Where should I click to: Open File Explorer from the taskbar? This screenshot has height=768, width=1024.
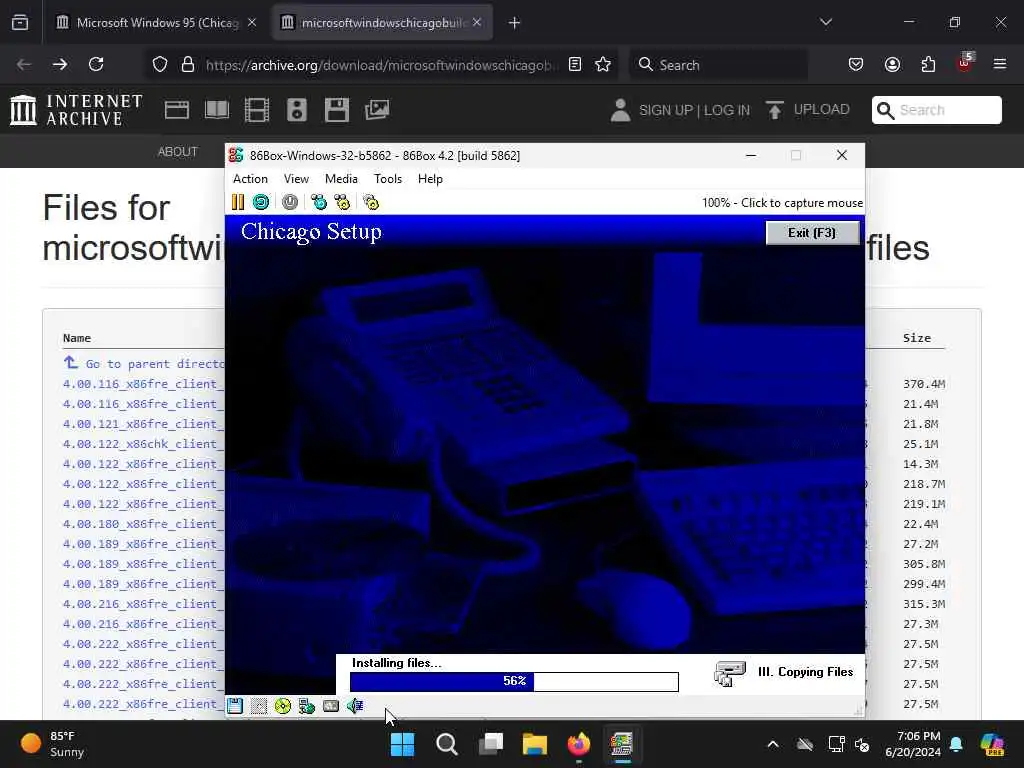(x=535, y=744)
